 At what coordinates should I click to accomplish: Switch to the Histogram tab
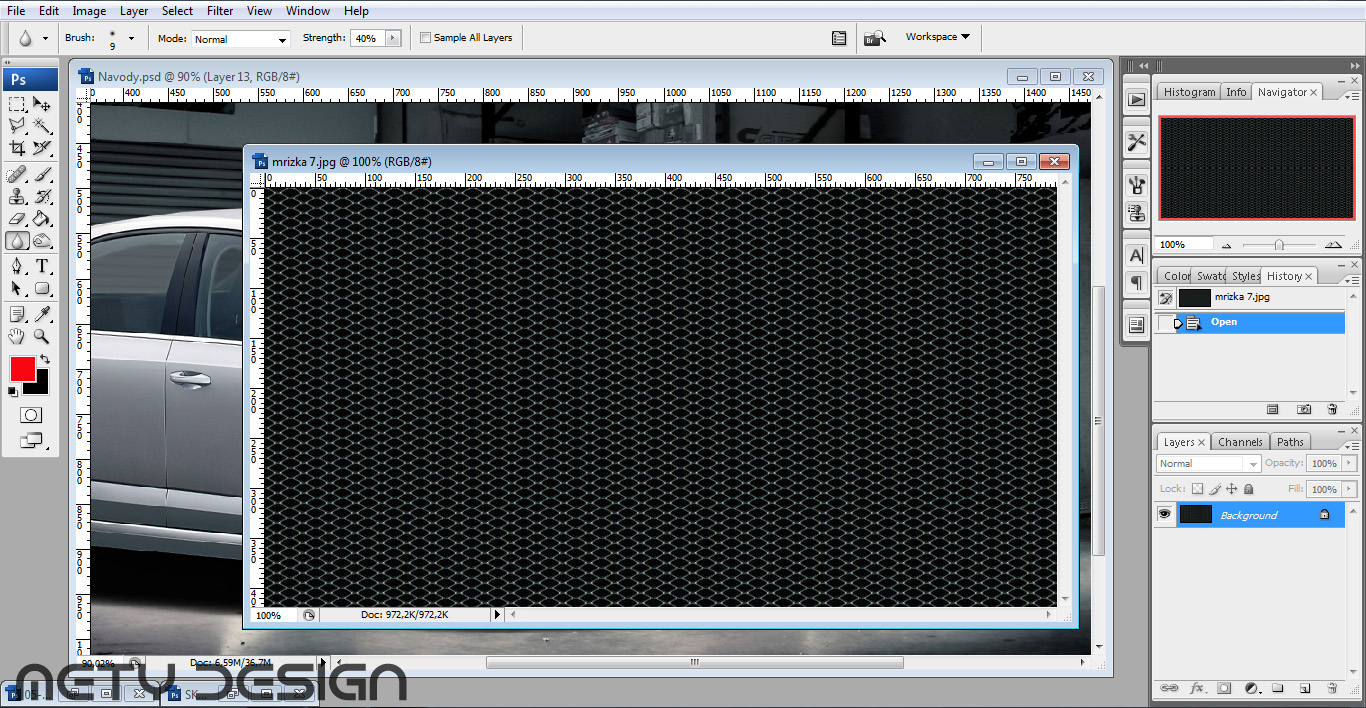coord(1189,92)
